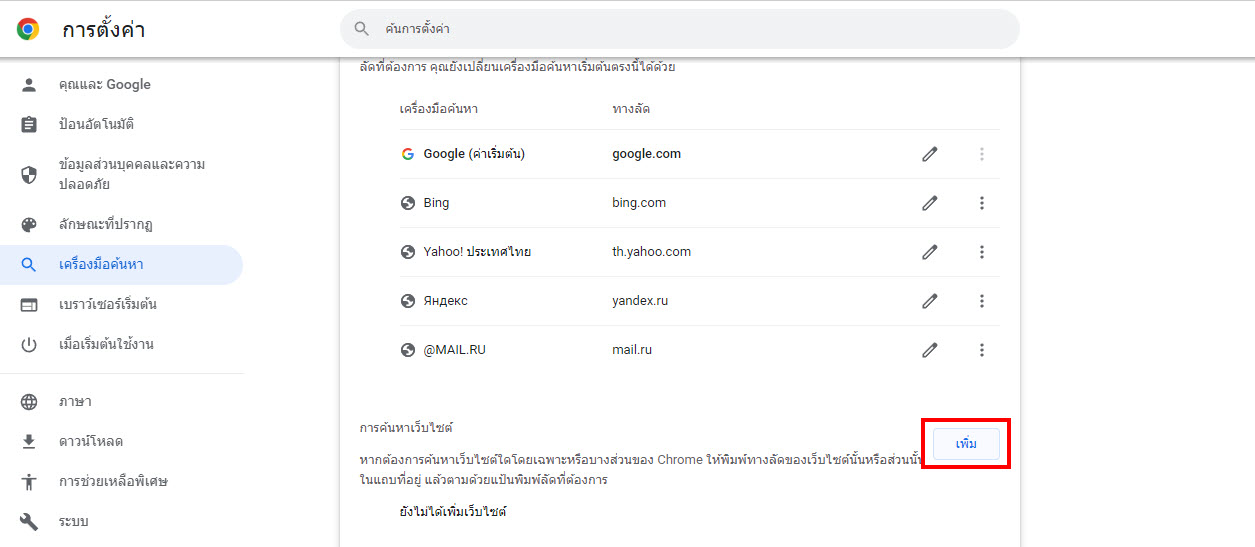Click the globe icon next to Yahoo! ประเทศไทย
This screenshot has height=547, width=1255.
[408, 252]
